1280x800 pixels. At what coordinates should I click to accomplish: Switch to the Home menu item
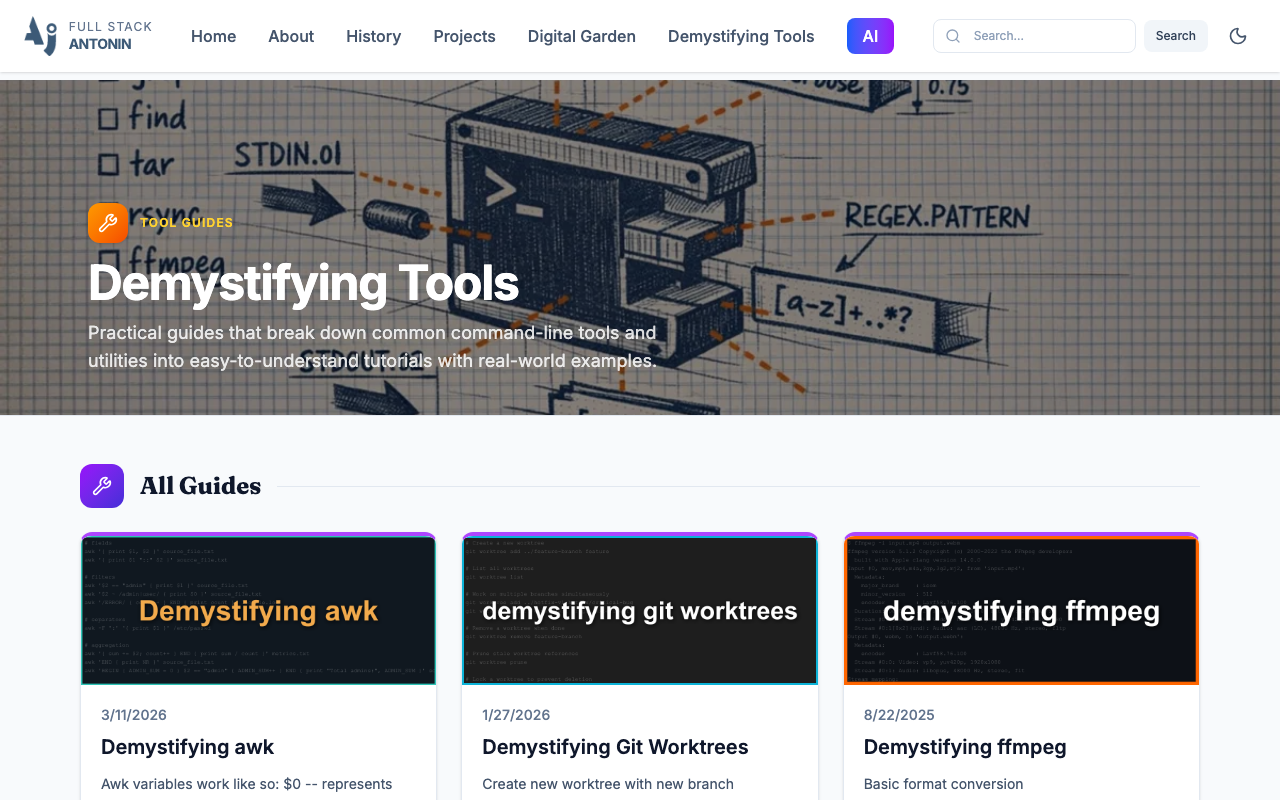coord(213,36)
